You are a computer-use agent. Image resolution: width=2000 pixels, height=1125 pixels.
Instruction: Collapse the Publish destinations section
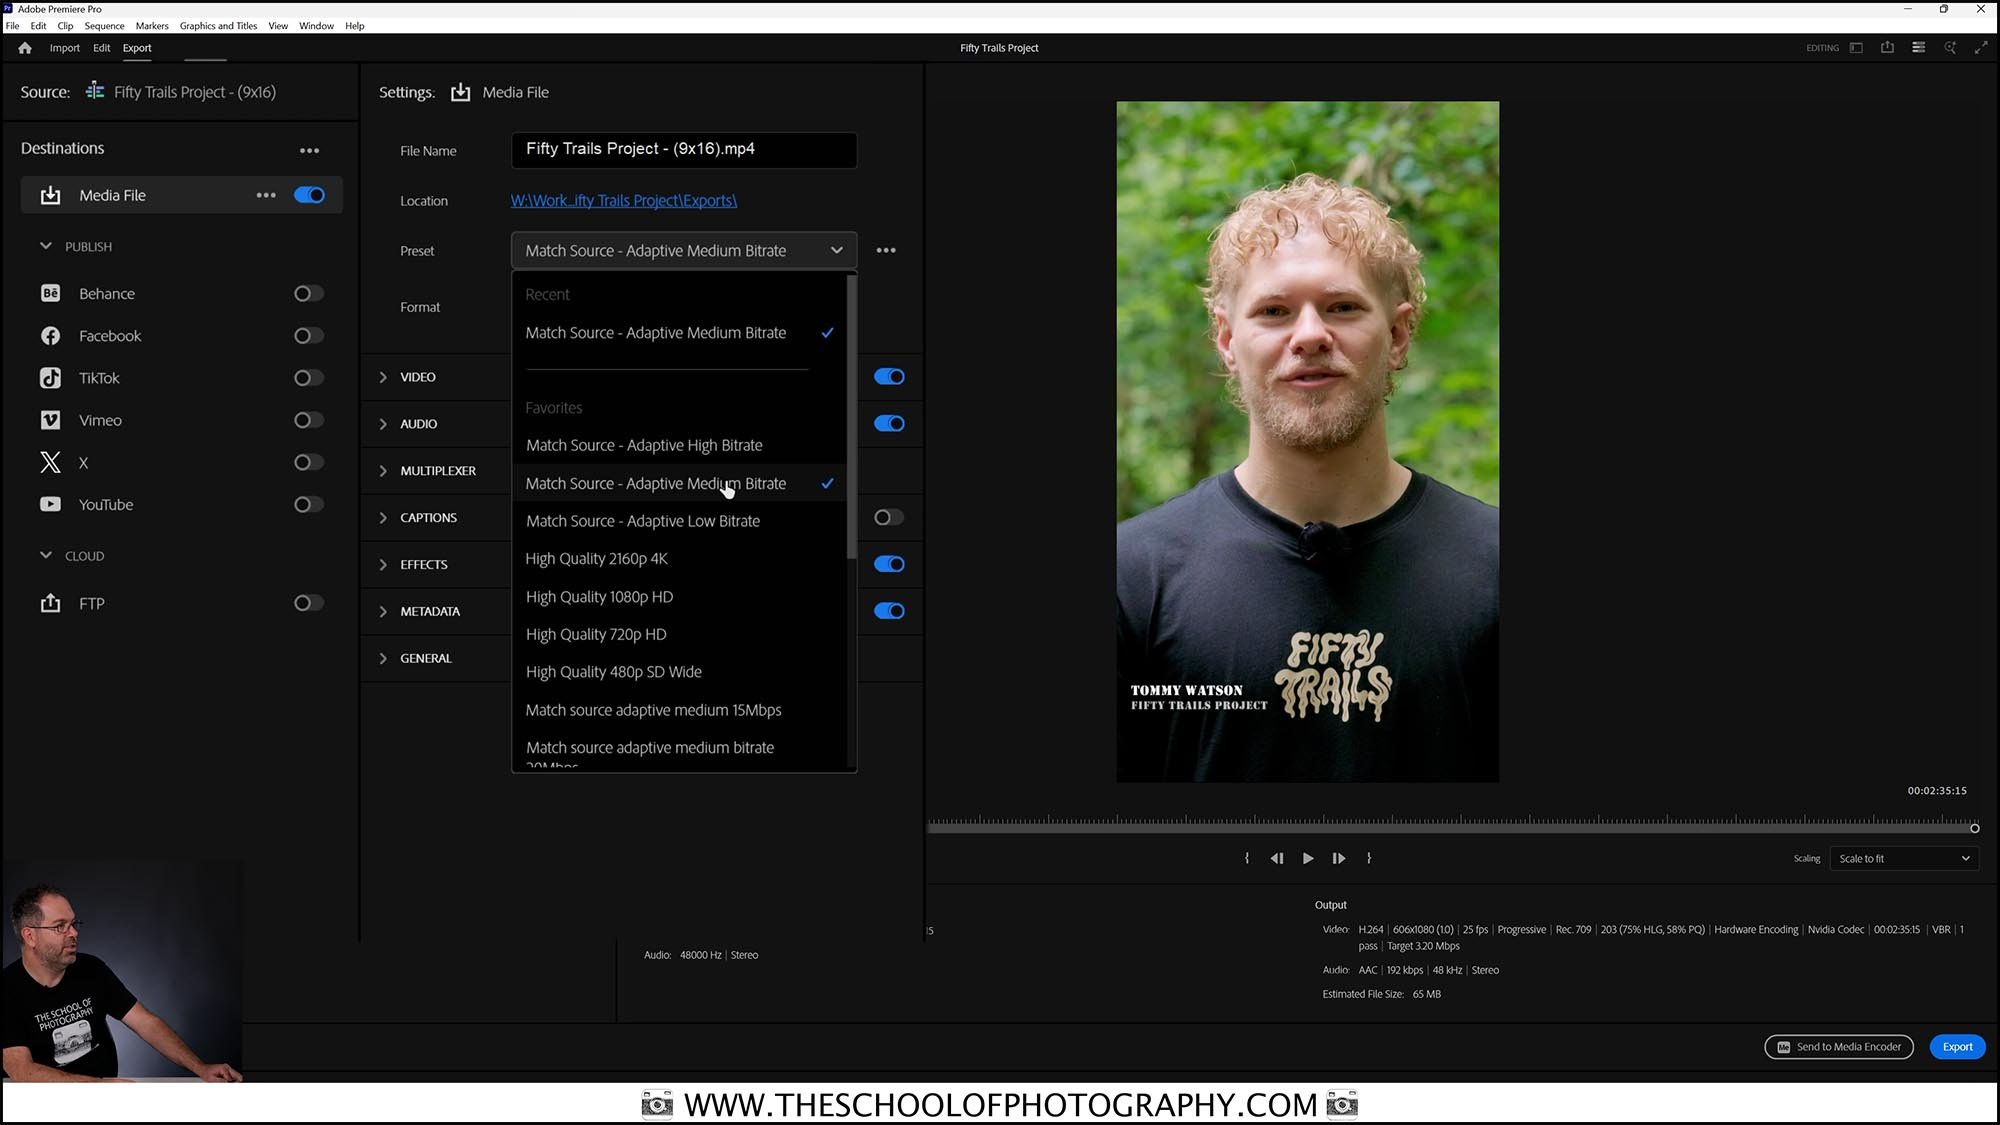click(46, 246)
